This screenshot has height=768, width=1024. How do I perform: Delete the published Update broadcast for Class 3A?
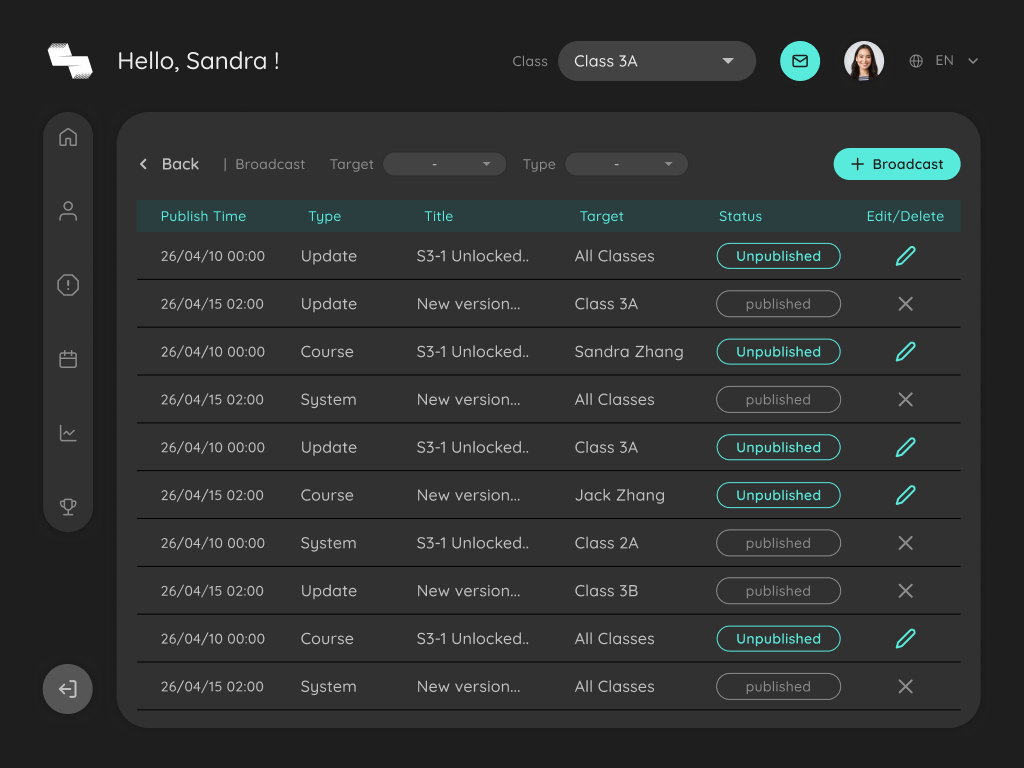click(x=905, y=304)
